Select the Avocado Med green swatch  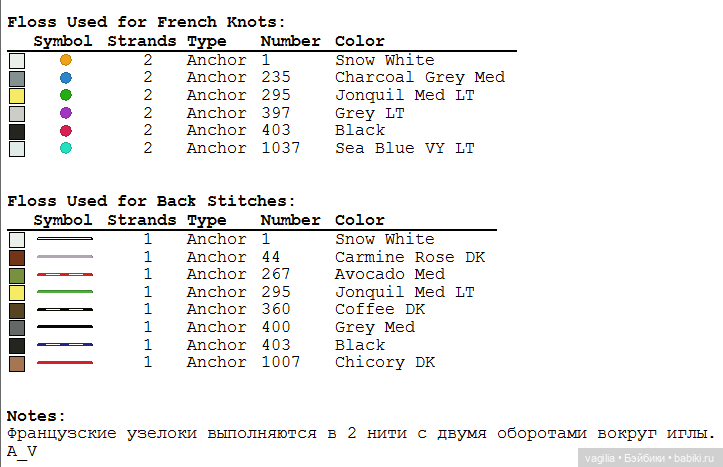tap(16, 275)
